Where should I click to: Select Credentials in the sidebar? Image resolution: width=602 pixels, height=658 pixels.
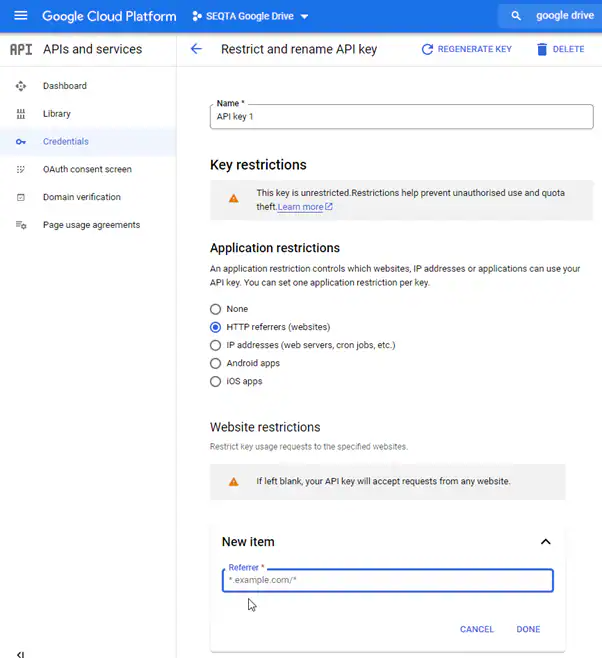click(x=65, y=141)
